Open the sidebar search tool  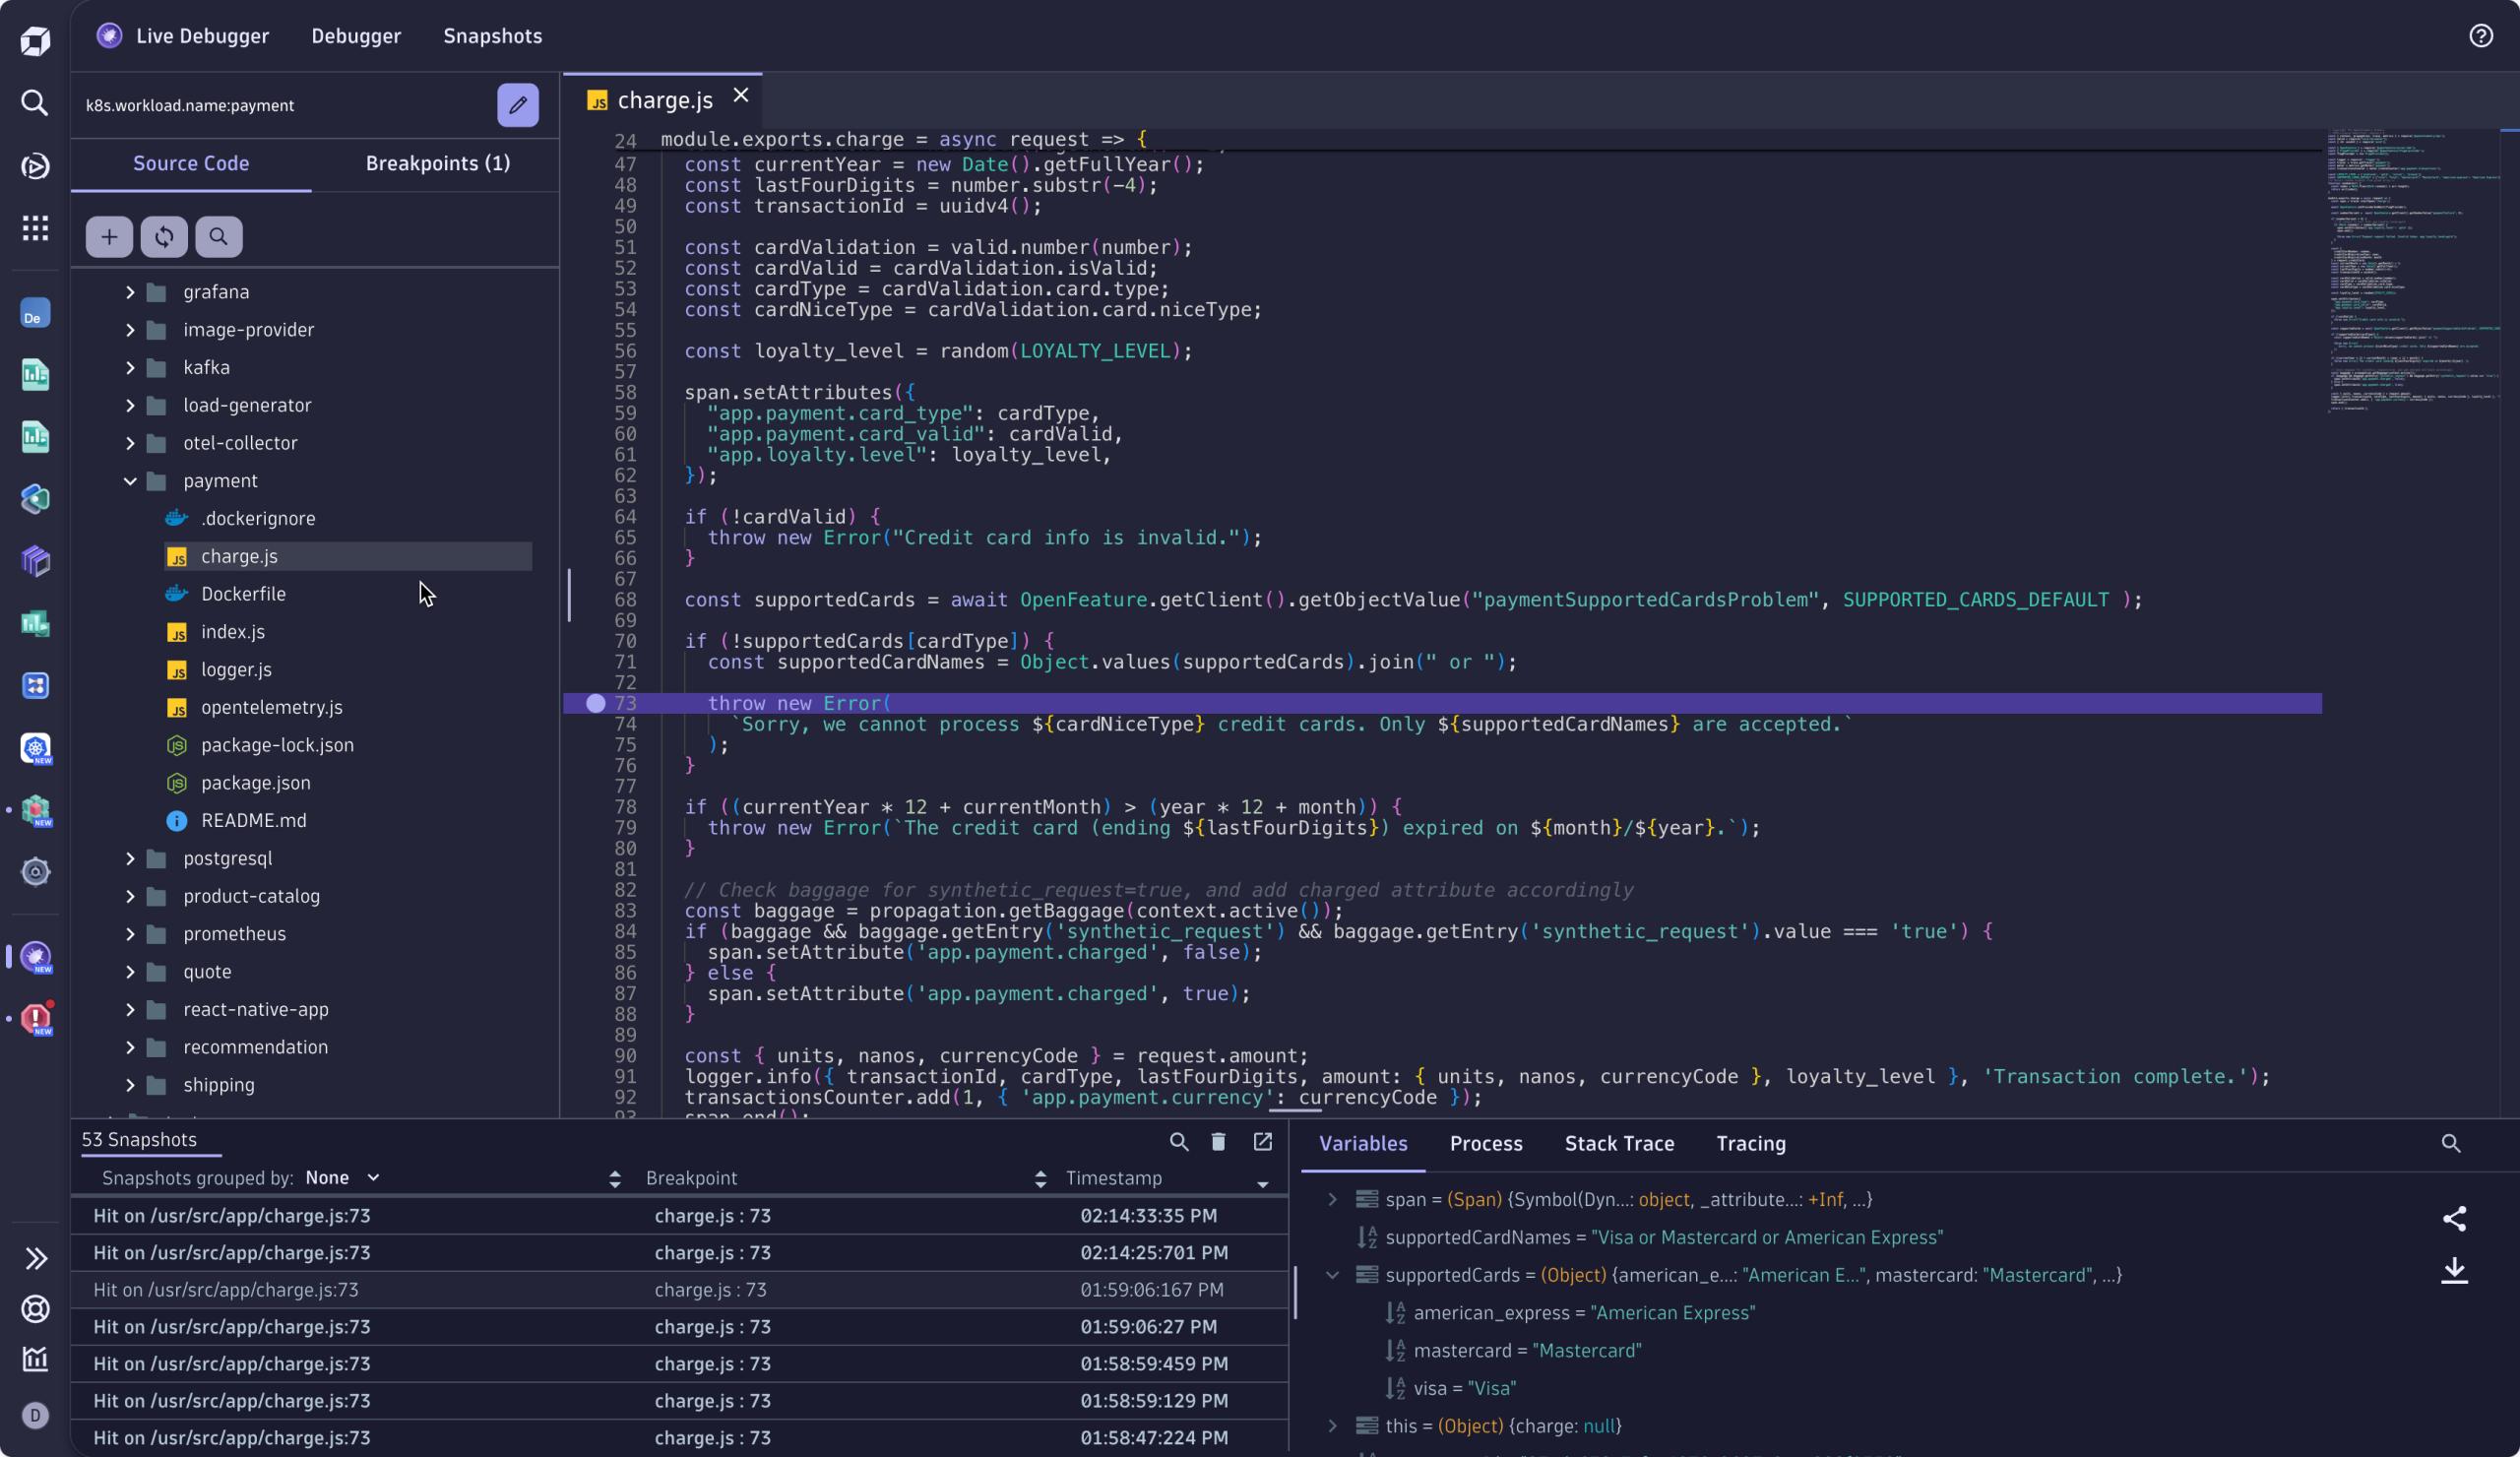[35, 103]
